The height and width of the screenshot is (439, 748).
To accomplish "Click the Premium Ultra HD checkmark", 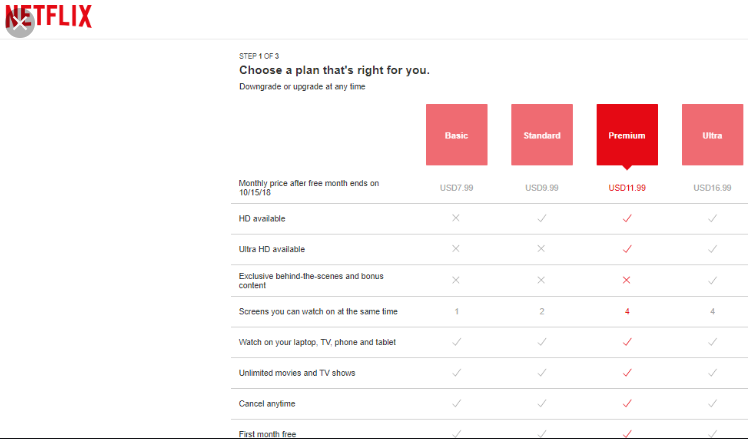I will click(x=627, y=249).
